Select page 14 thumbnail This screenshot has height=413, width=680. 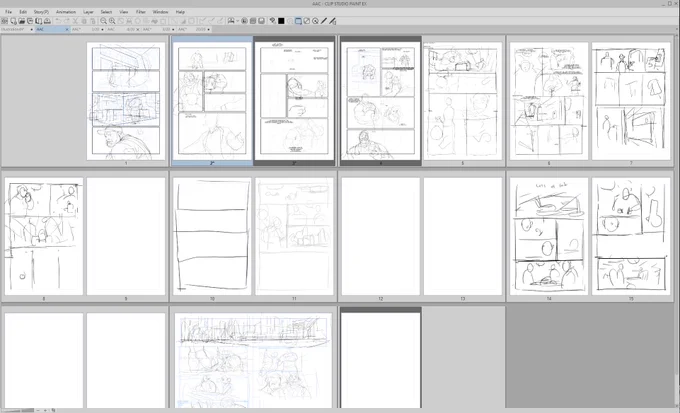[x=549, y=236]
